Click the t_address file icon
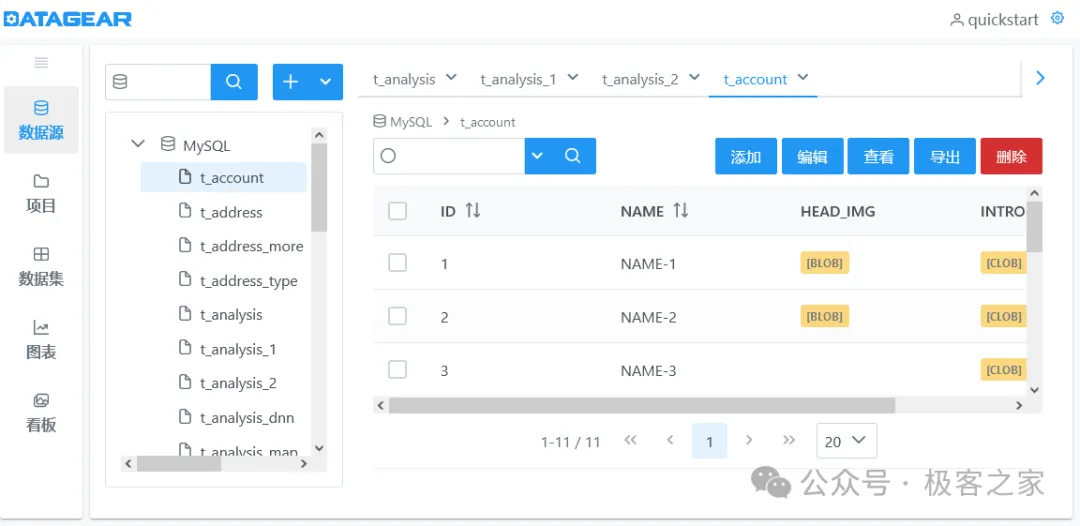Image resolution: width=1080 pixels, height=526 pixels. point(185,211)
